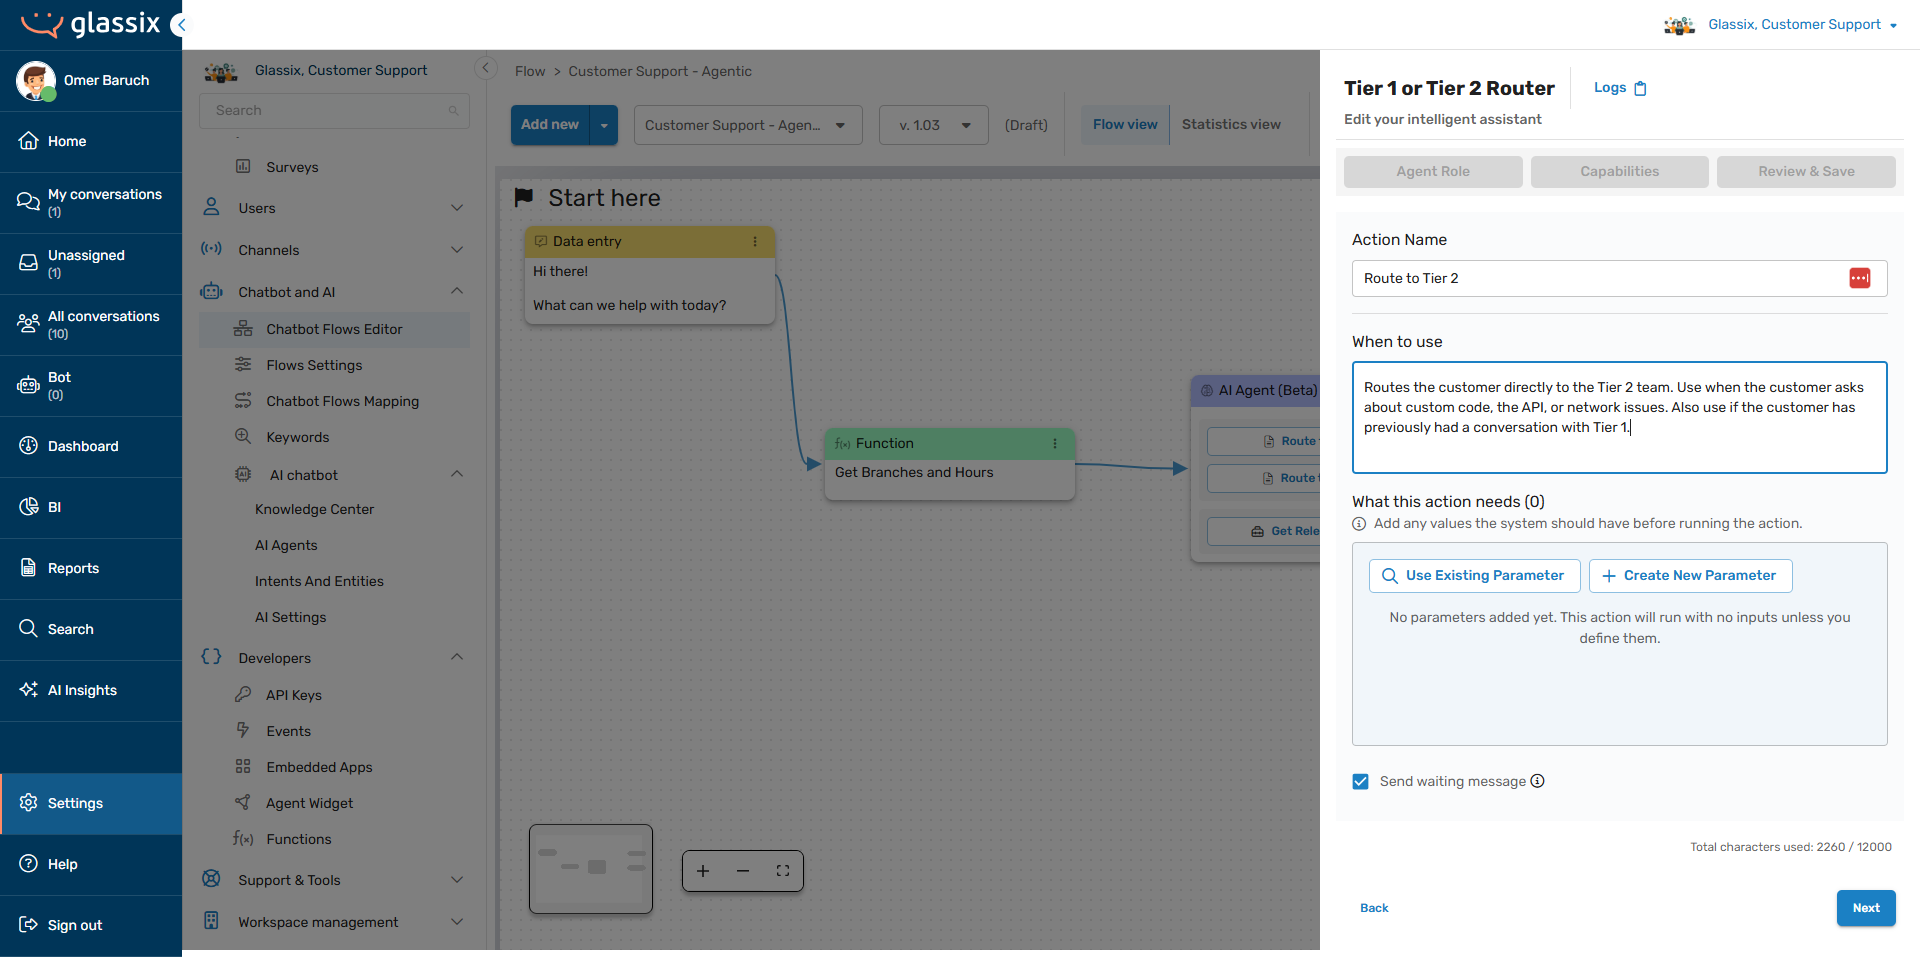Click the Next button
Screen dimensions: 1920x957
click(1866, 908)
